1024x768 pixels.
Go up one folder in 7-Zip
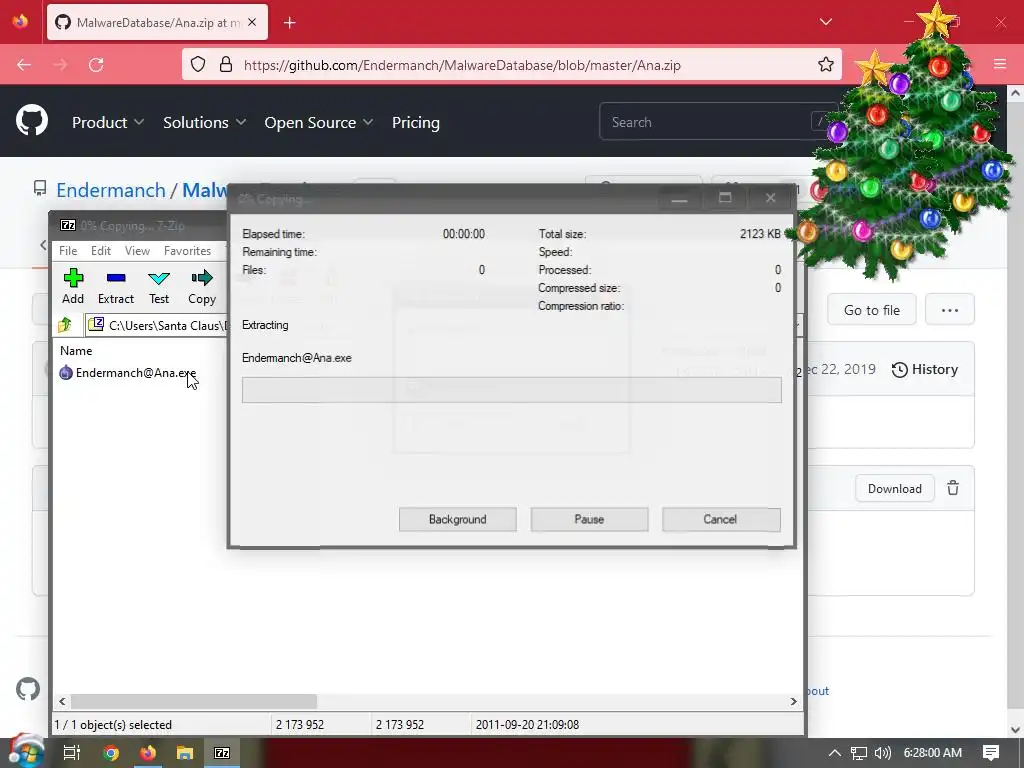pos(65,325)
